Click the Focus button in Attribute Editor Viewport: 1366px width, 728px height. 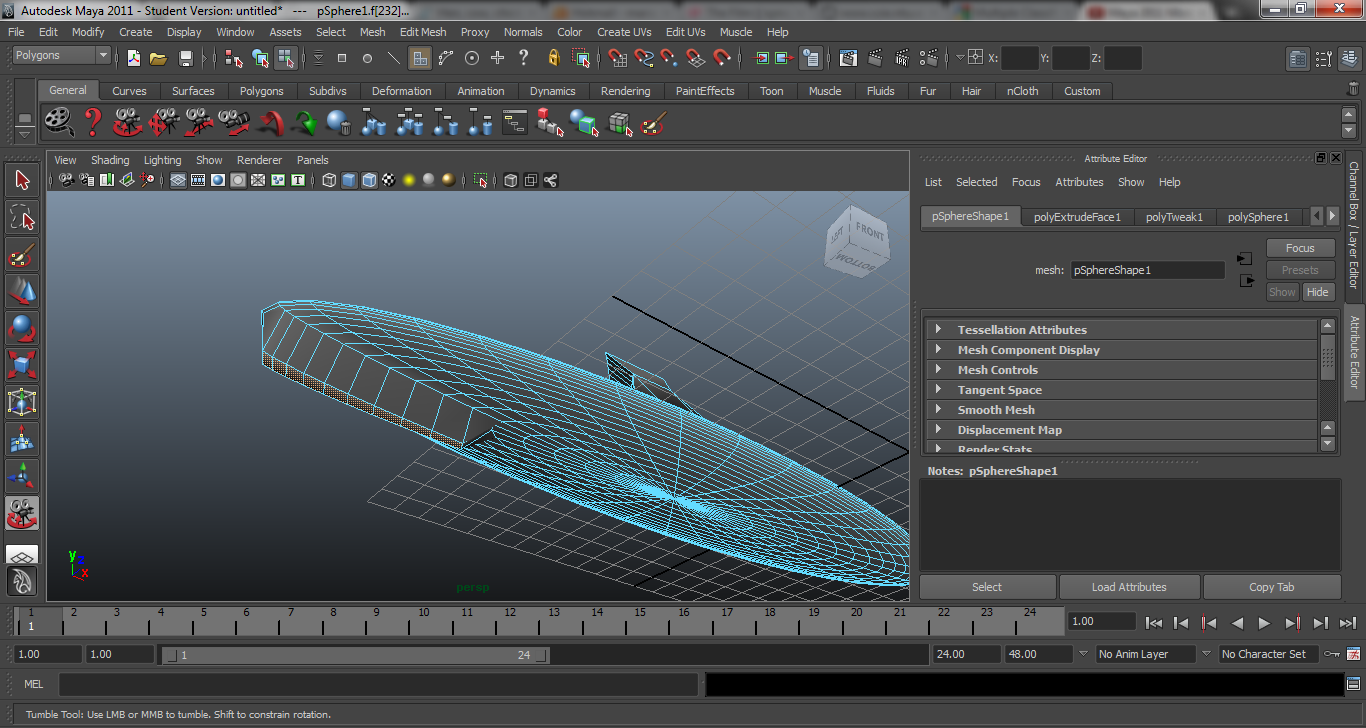tap(1300, 248)
